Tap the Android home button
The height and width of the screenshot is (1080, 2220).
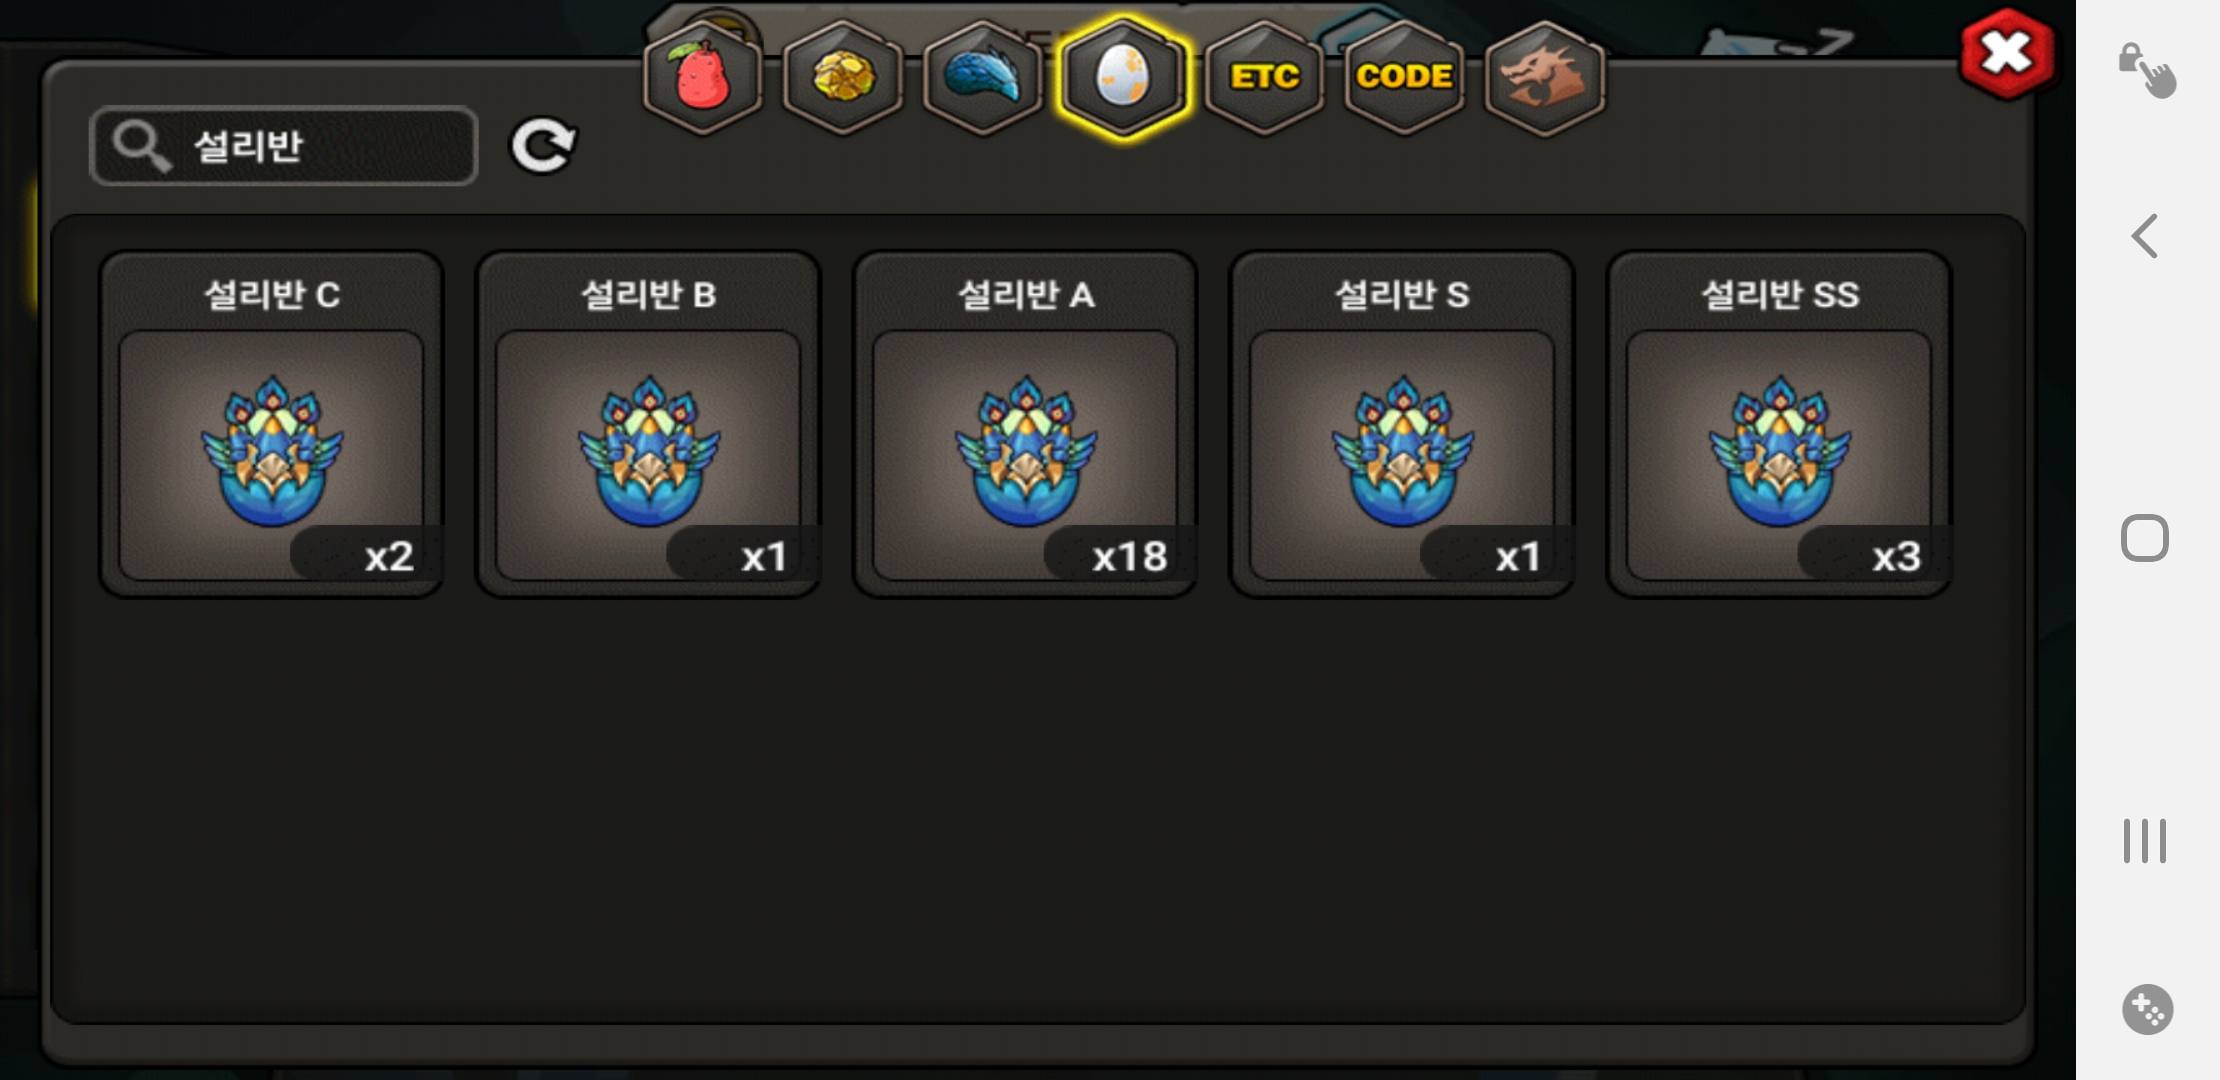[2145, 538]
